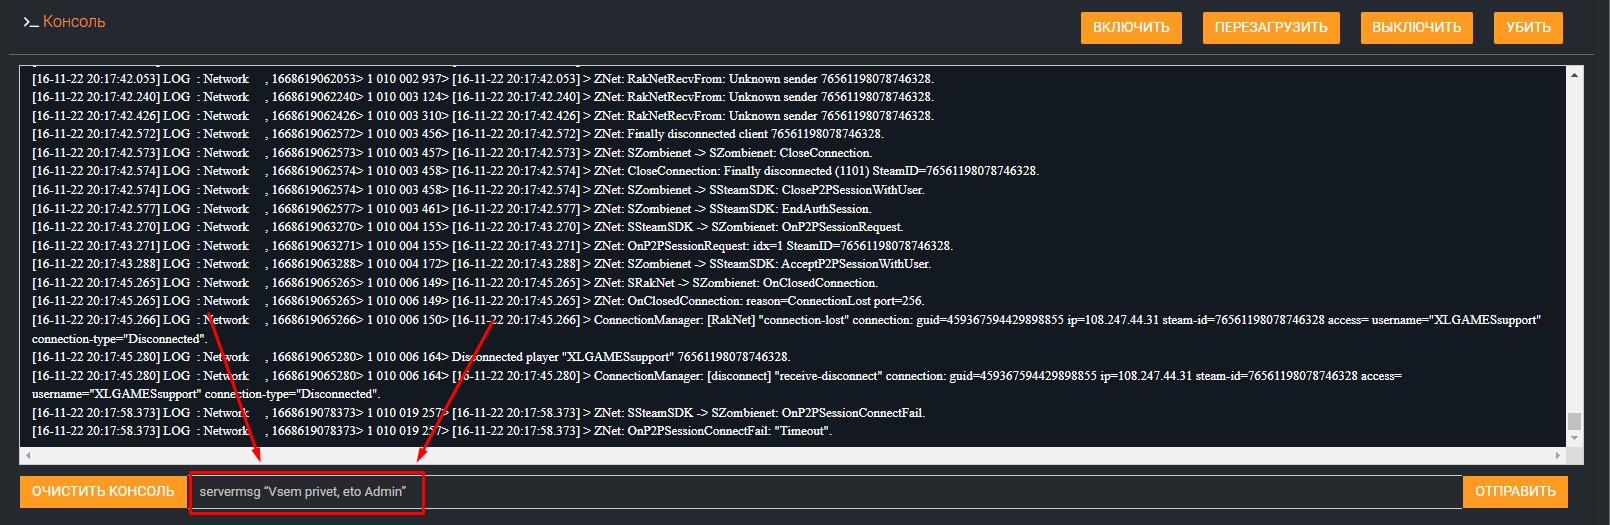The height and width of the screenshot is (525, 1610).
Task: Restart the server with ПЕРЕЗАГРУЗИТЬ
Action: 1270,27
